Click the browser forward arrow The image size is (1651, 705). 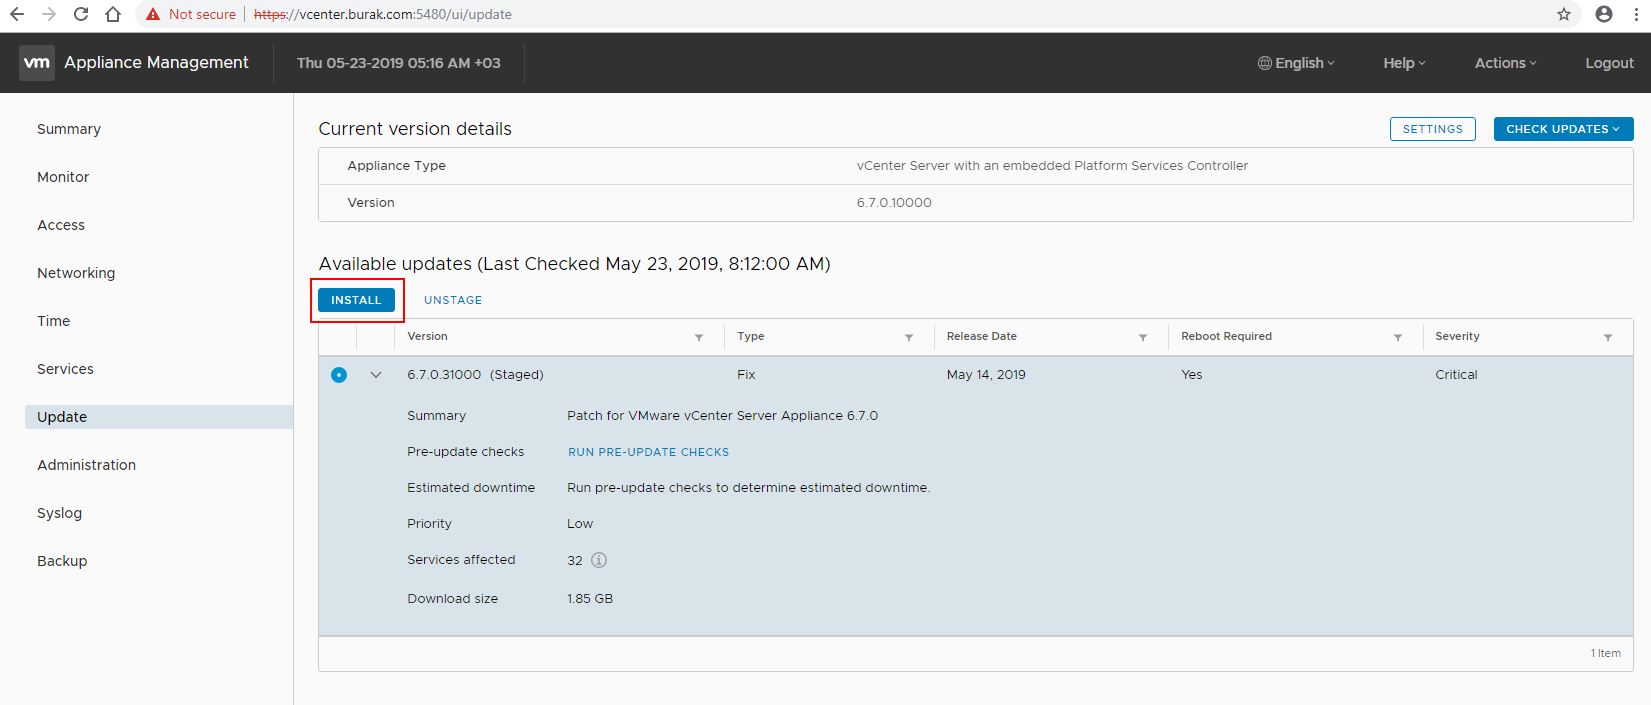(x=49, y=14)
